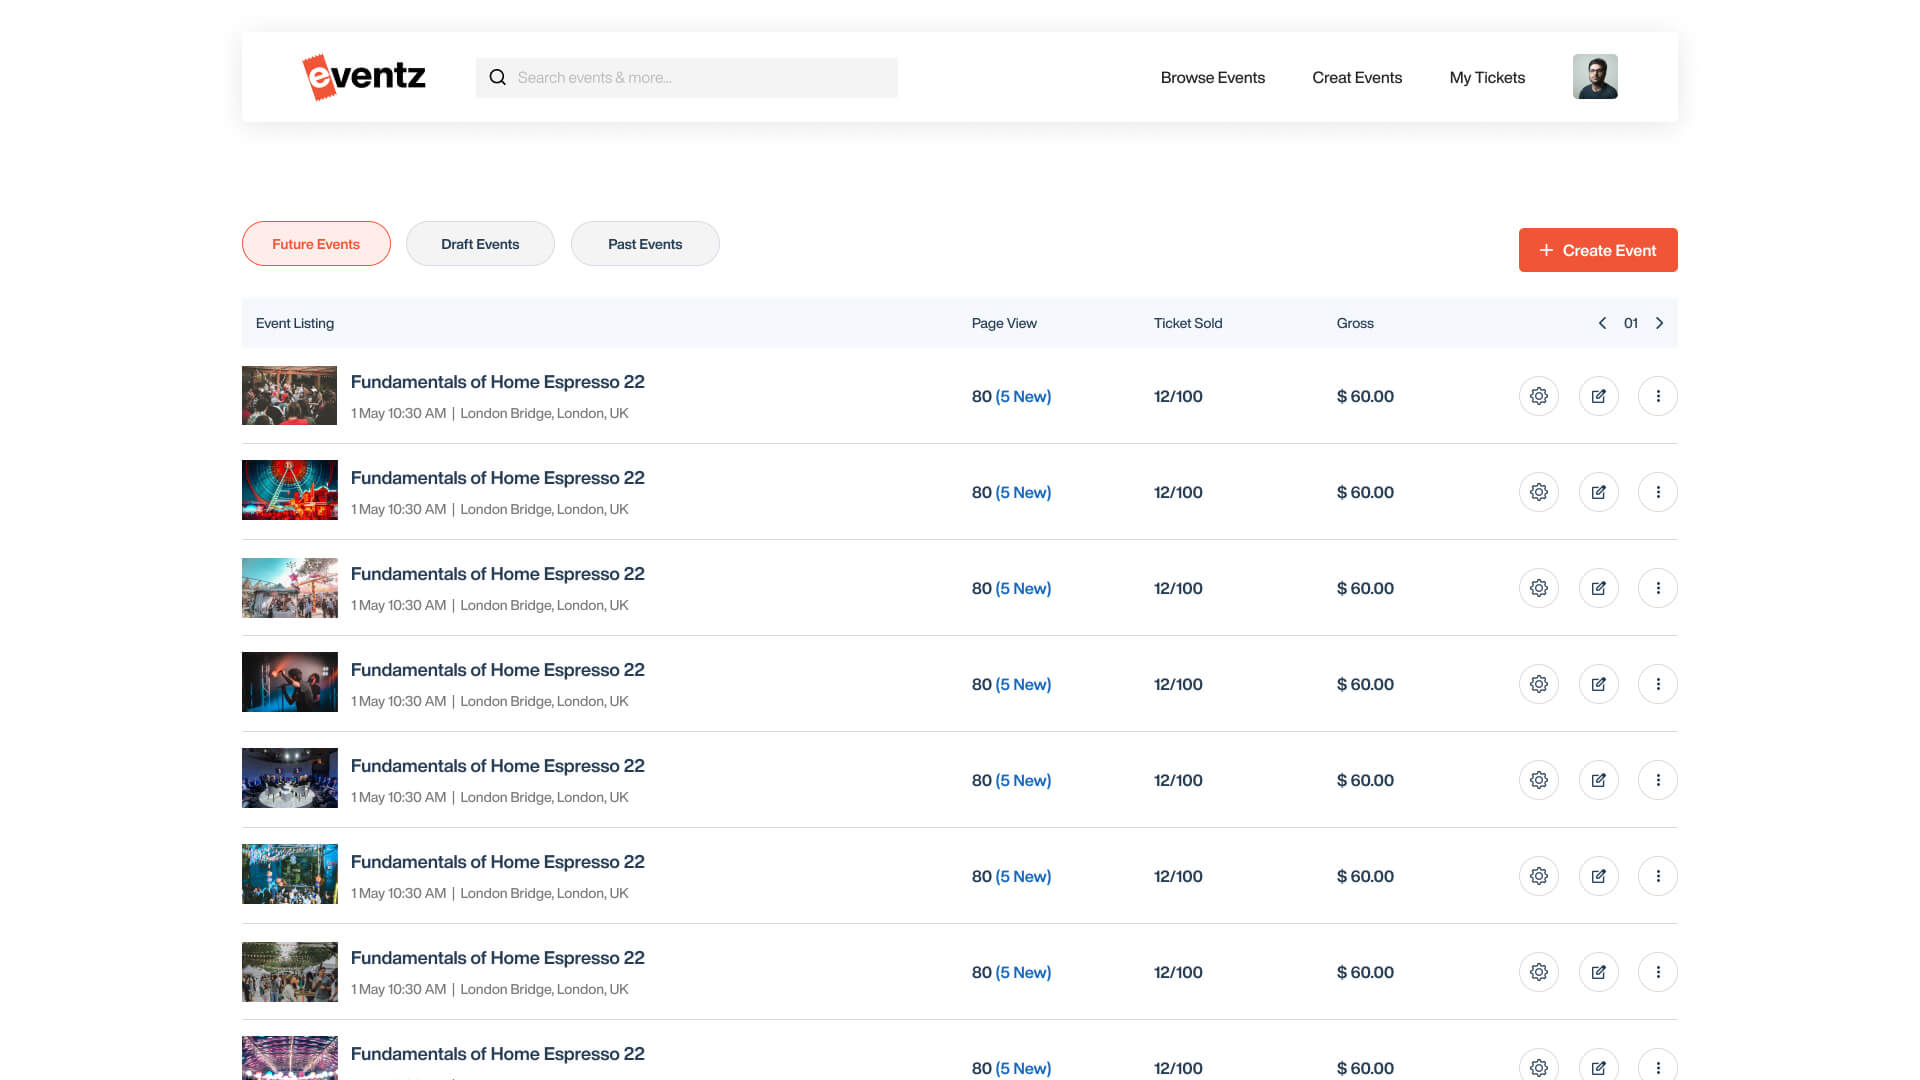Screen dimensions: 1920x1080
Task: Open more options for the first event row
Action: click(x=1657, y=396)
